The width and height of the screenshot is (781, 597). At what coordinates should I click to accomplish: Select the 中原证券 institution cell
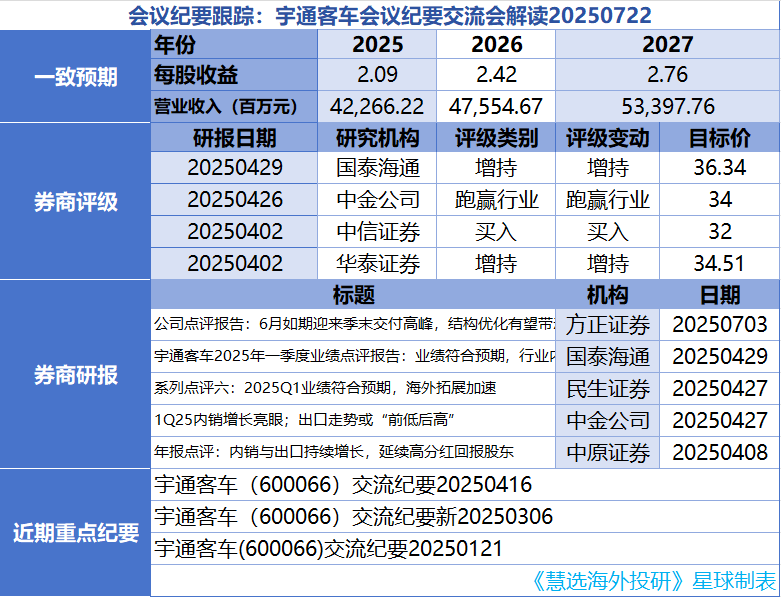(608, 453)
